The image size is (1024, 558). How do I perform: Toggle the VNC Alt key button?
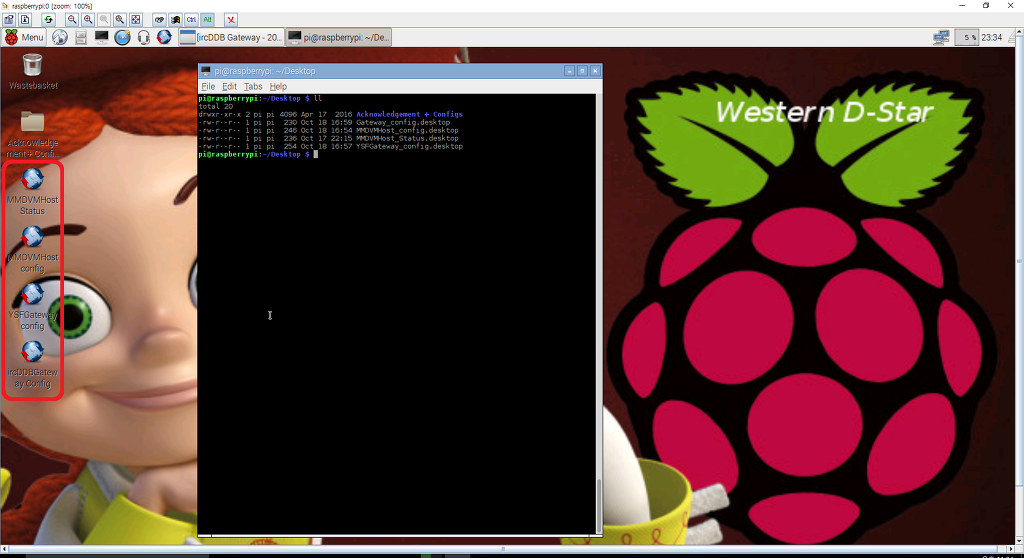tap(207, 19)
